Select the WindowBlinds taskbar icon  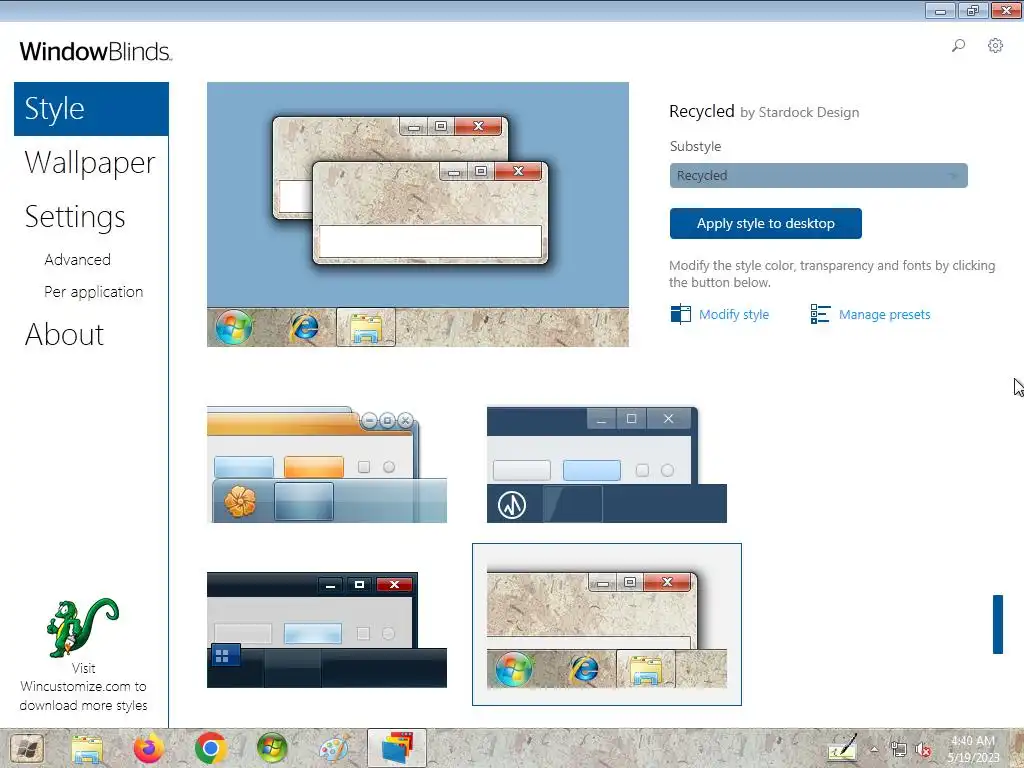(x=396, y=748)
